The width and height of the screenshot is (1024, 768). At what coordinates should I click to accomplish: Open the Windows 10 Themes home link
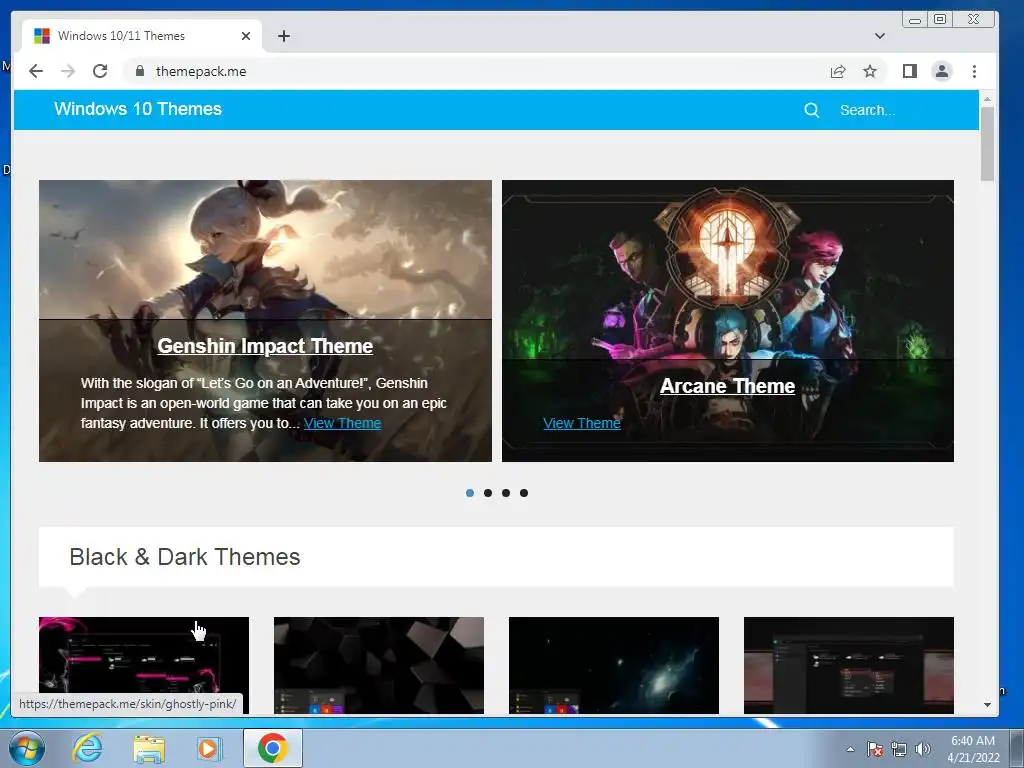(138, 109)
